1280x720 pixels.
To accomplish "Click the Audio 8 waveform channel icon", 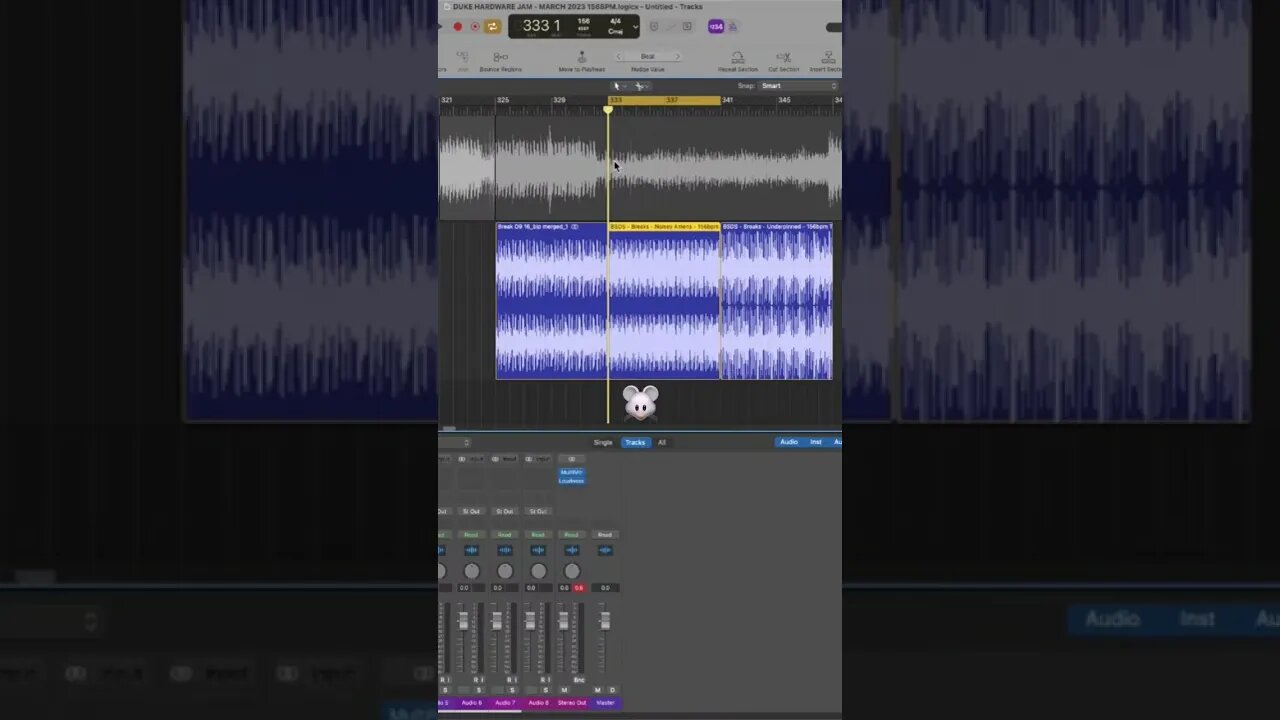I will 538,550.
